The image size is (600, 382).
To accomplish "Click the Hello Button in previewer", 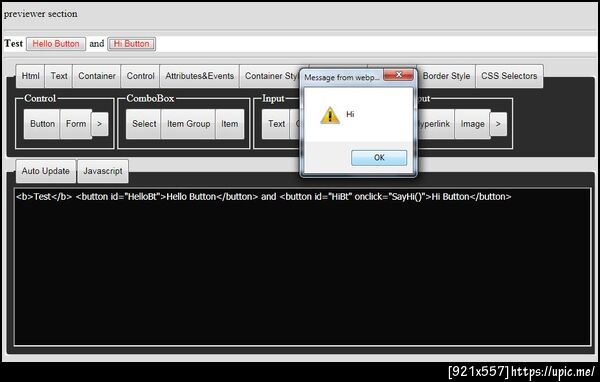I will 56,44.
